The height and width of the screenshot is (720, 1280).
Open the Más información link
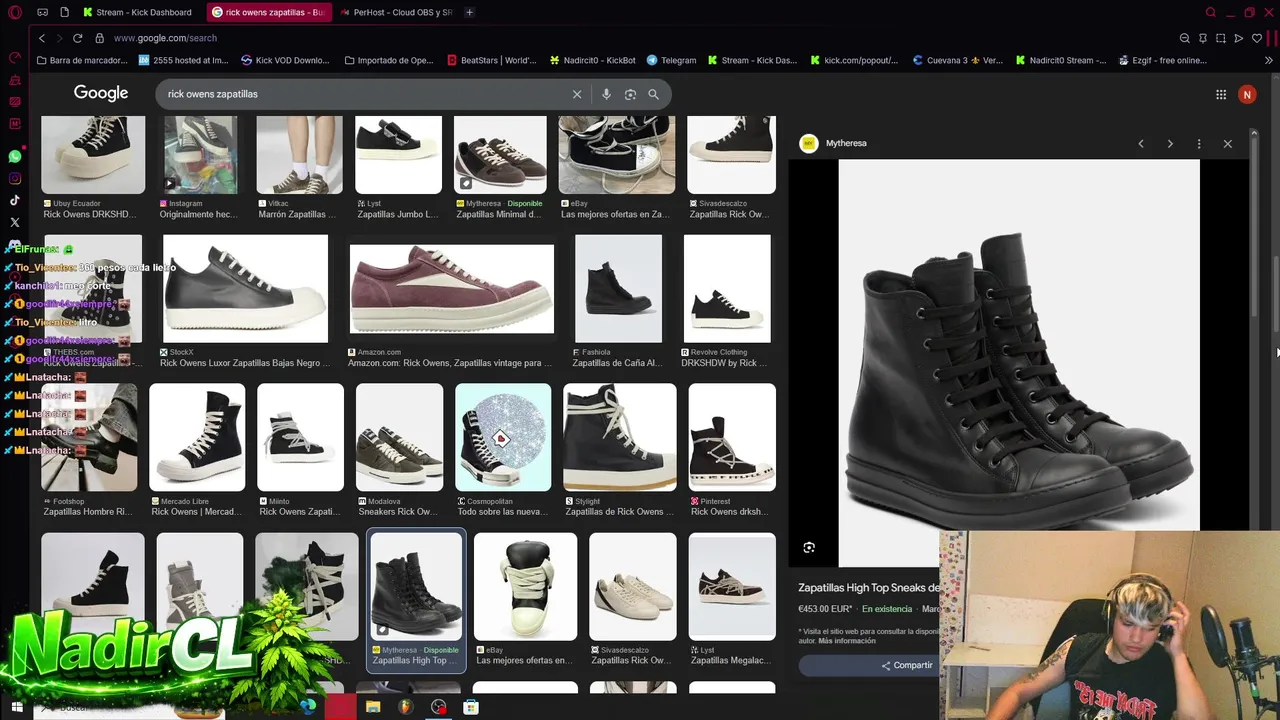[x=846, y=641]
